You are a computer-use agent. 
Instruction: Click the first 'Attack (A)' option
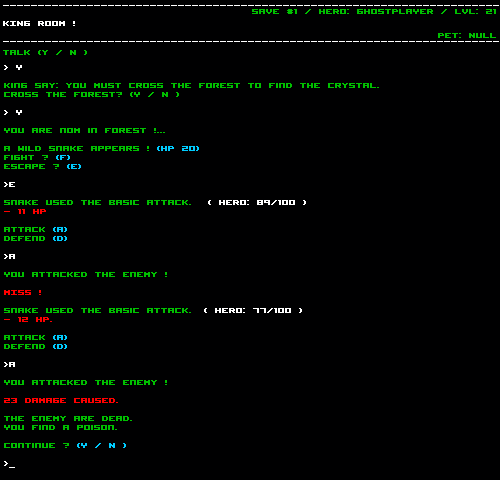[35, 229]
